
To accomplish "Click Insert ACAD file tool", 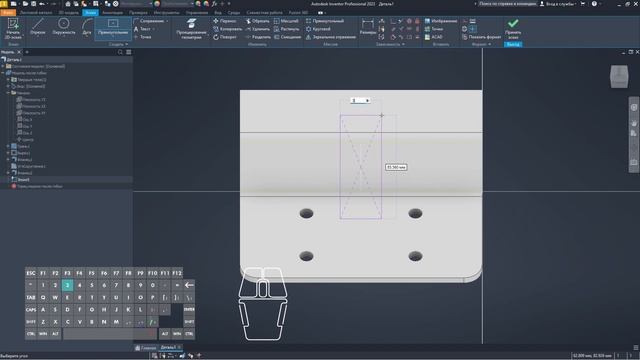I will pyautogui.click(x=434, y=37).
